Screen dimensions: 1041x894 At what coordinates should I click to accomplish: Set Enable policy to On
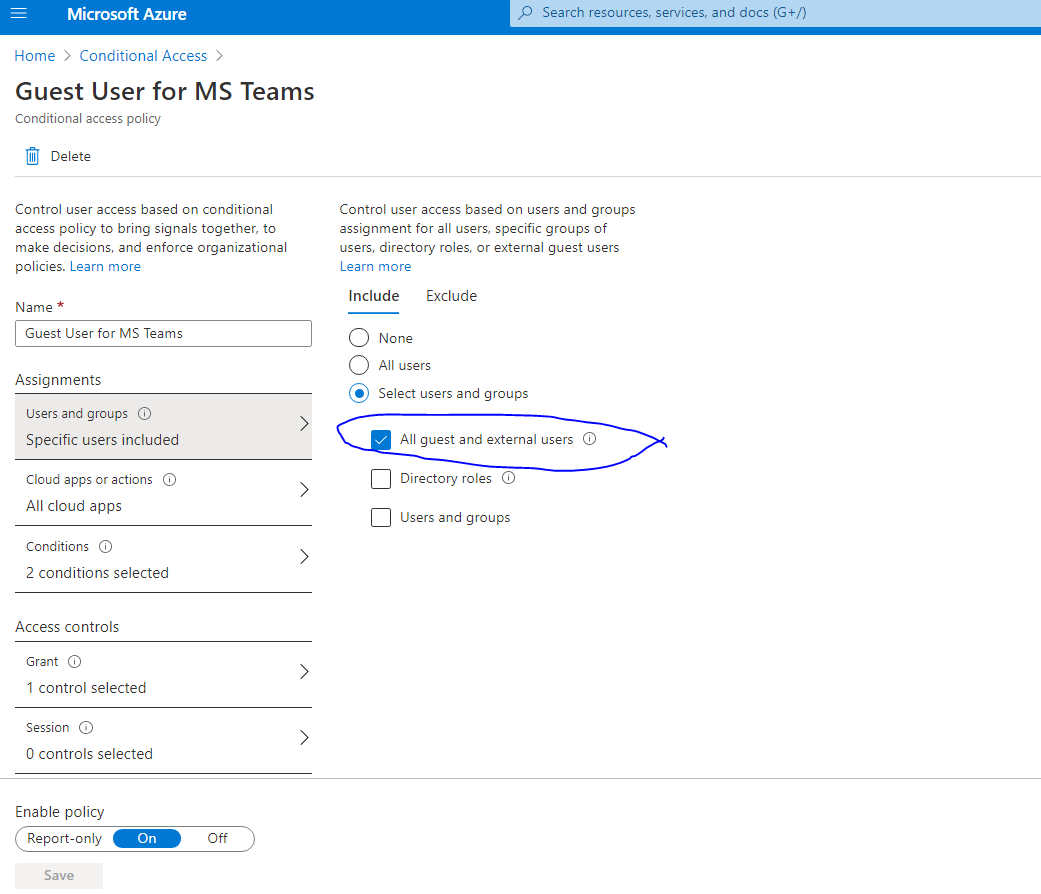pos(147,838)
